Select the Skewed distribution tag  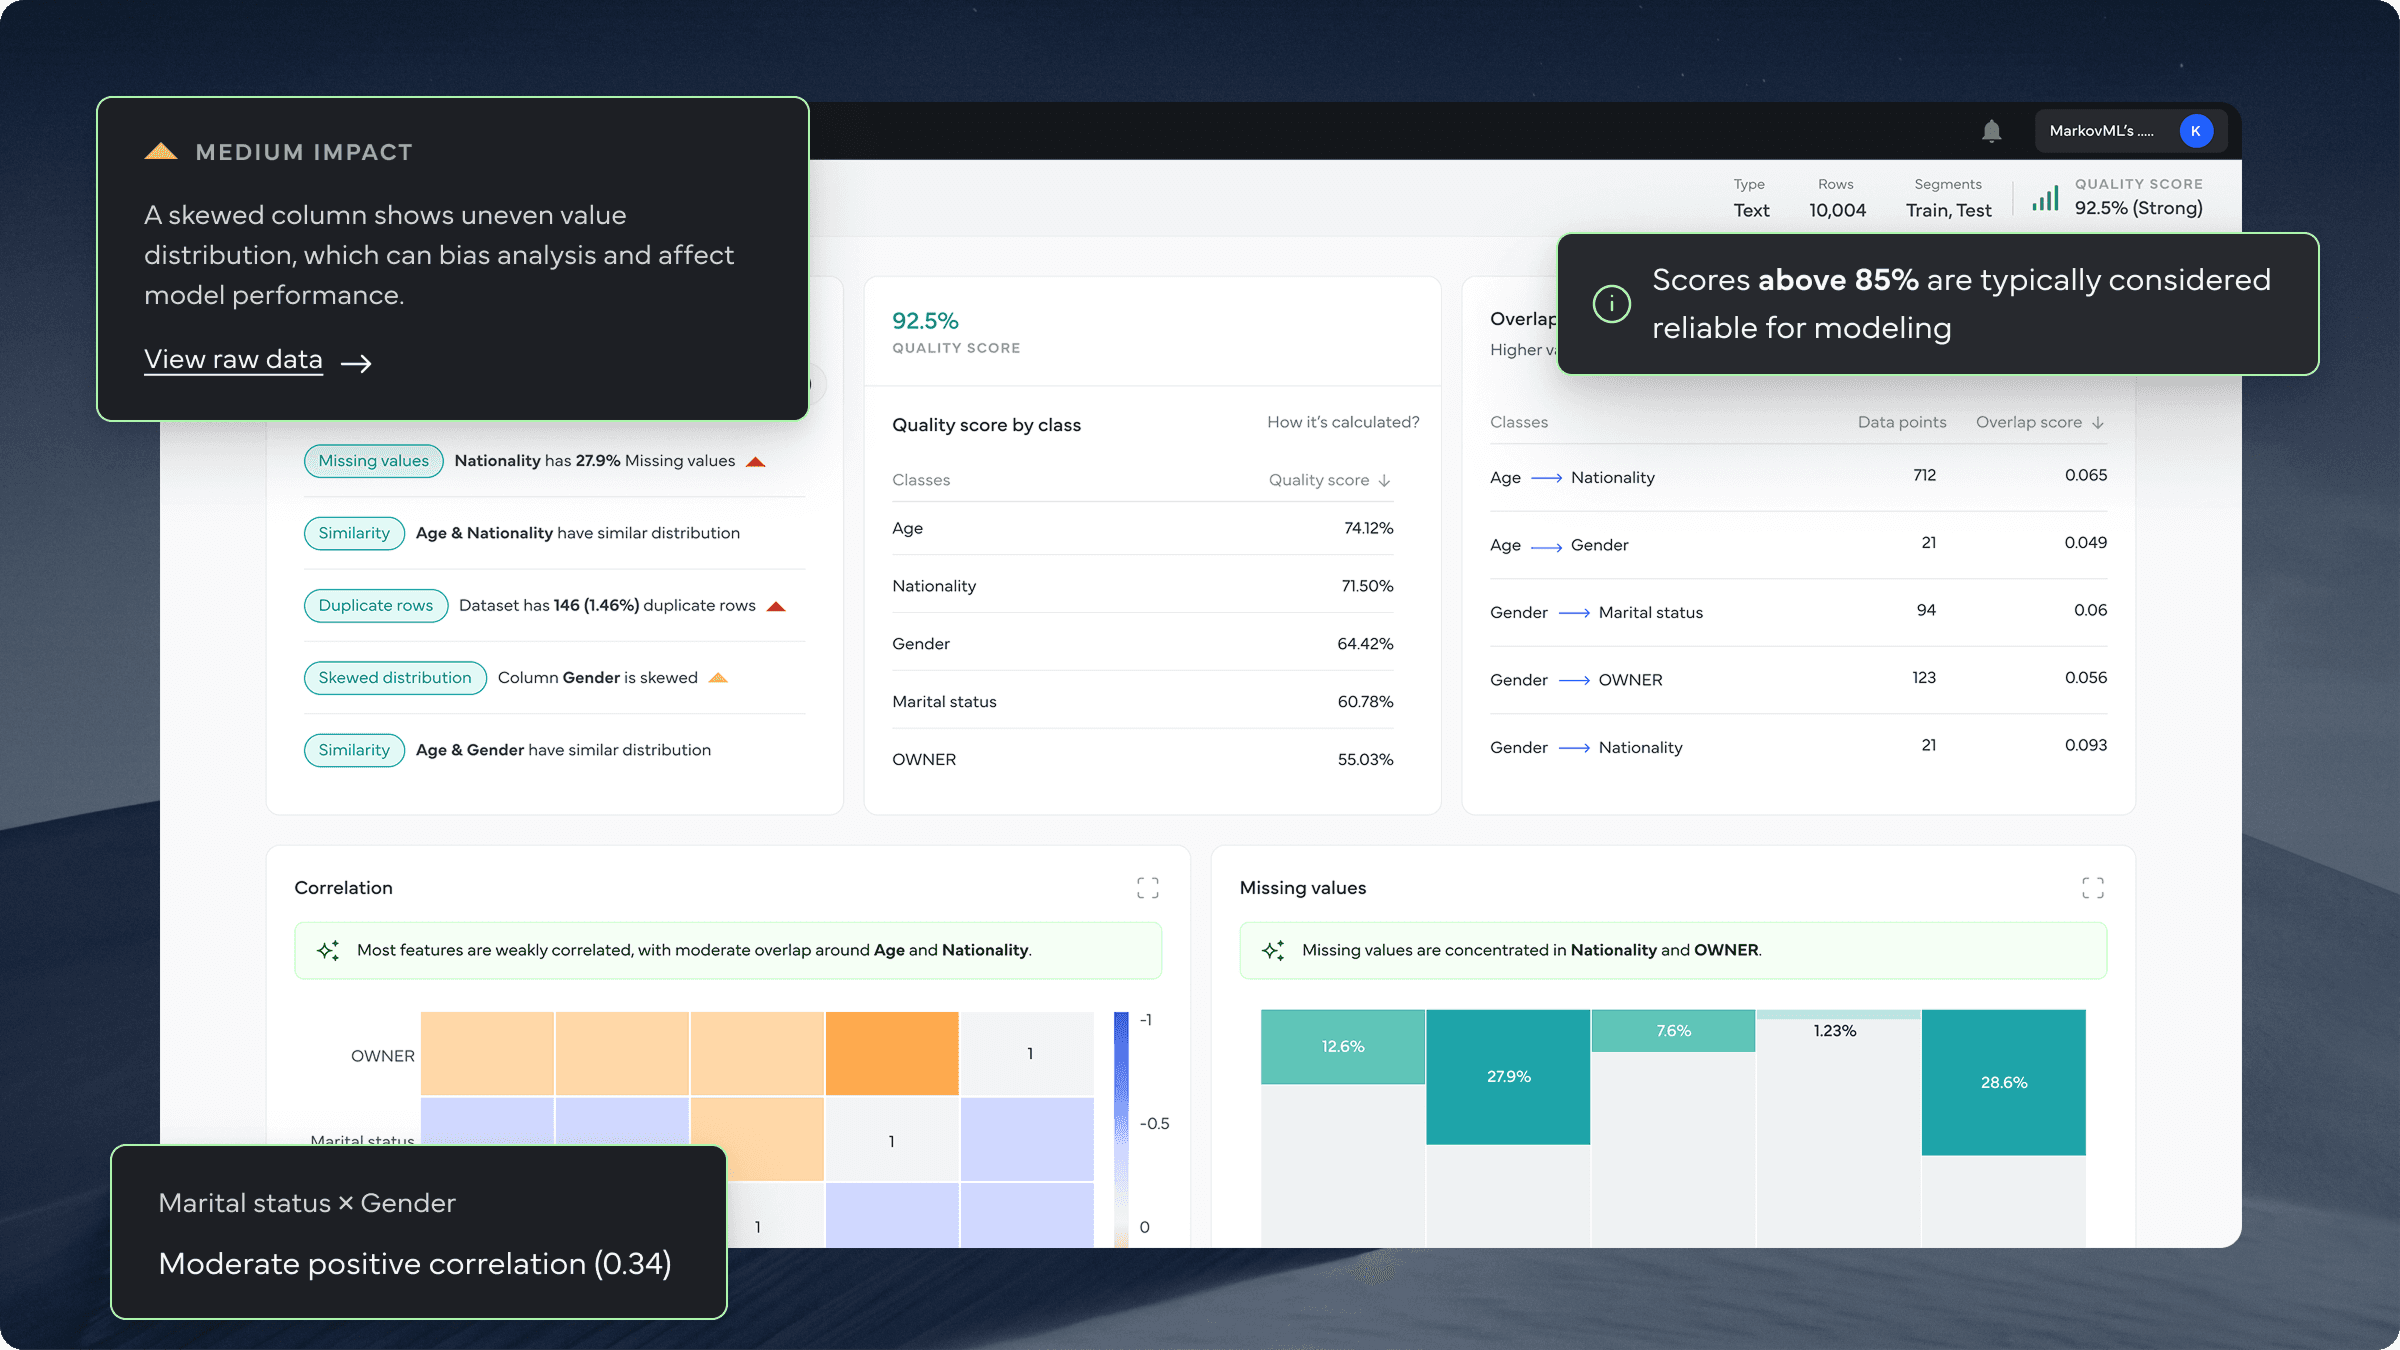point(395,678)
